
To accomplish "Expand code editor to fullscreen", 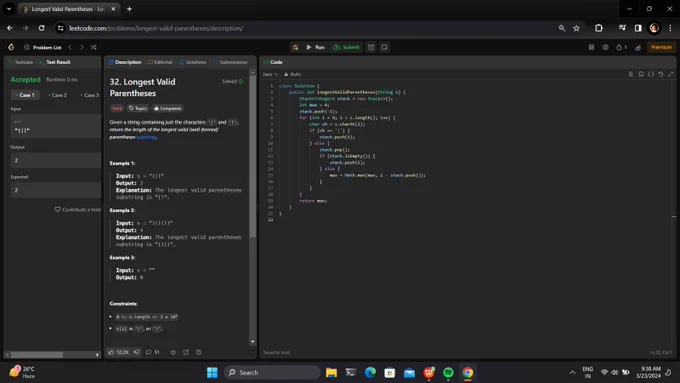I will pyautogui.click(x=671, y=74).
